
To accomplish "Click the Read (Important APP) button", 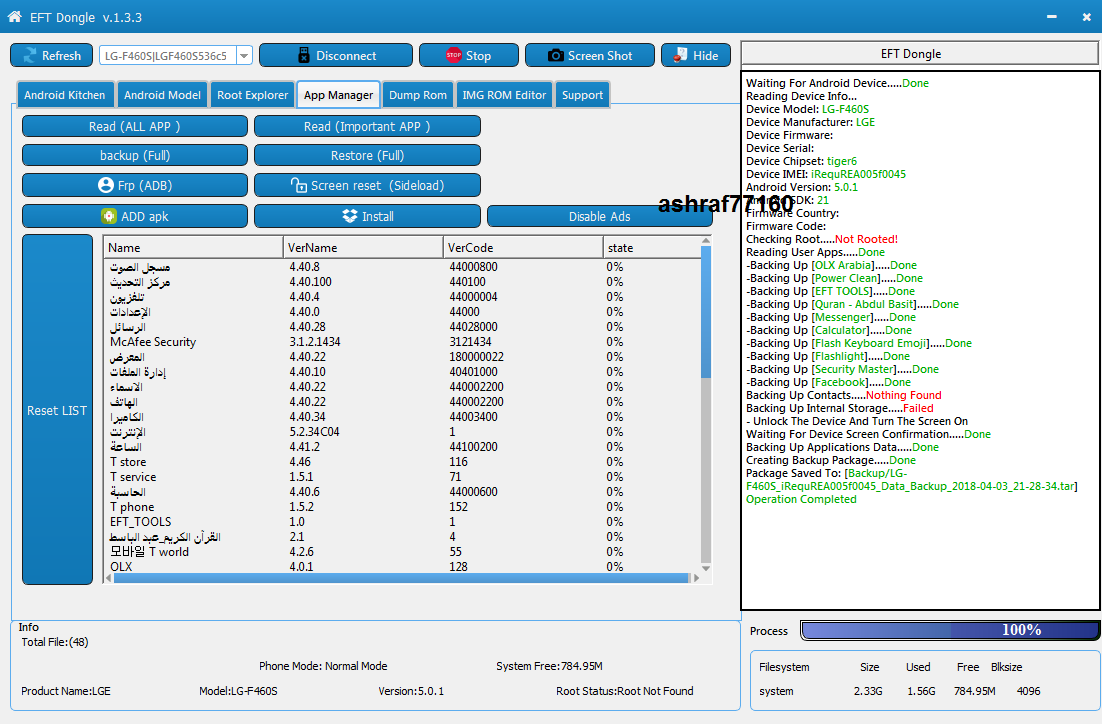I will pos(367,127).
